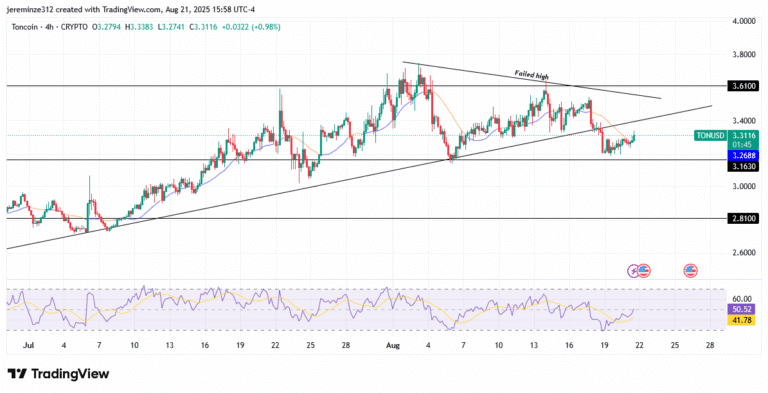Click the blue 3.2688 moving average label
The height and width of the screenshot is (393, 768).
[x=743, y=156]
